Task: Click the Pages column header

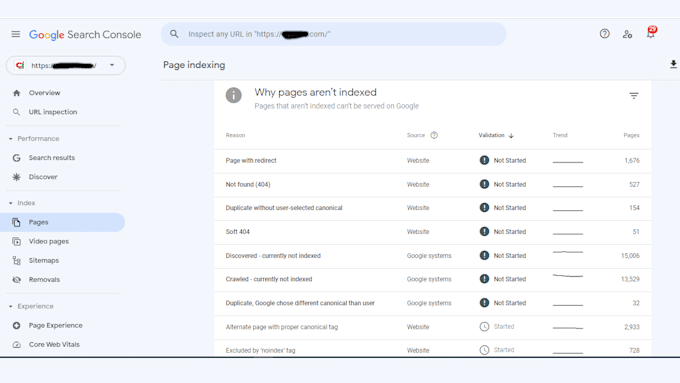Action: point(631,135)
